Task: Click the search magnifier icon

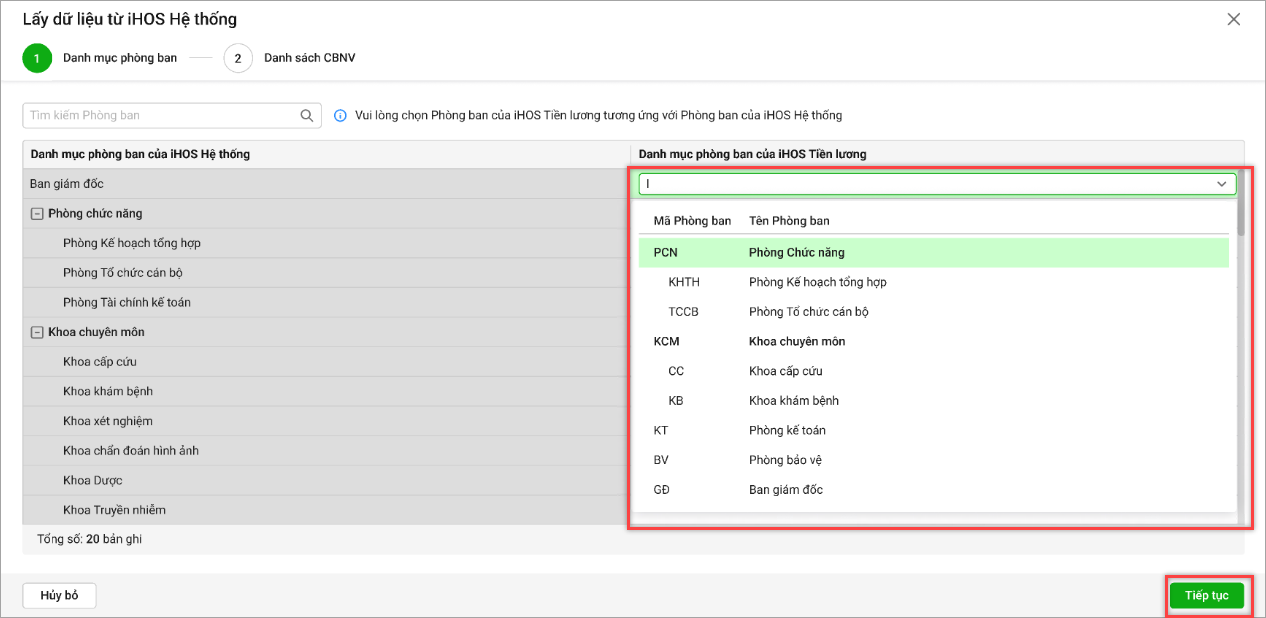Action: pyautogui.click(x=307, y=116)
